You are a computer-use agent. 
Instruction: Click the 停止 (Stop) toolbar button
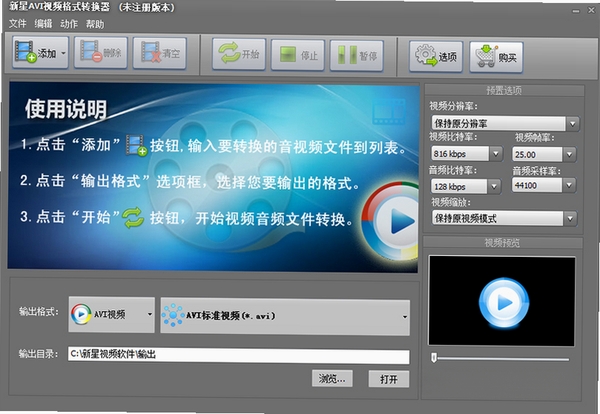tap(298, 55)
